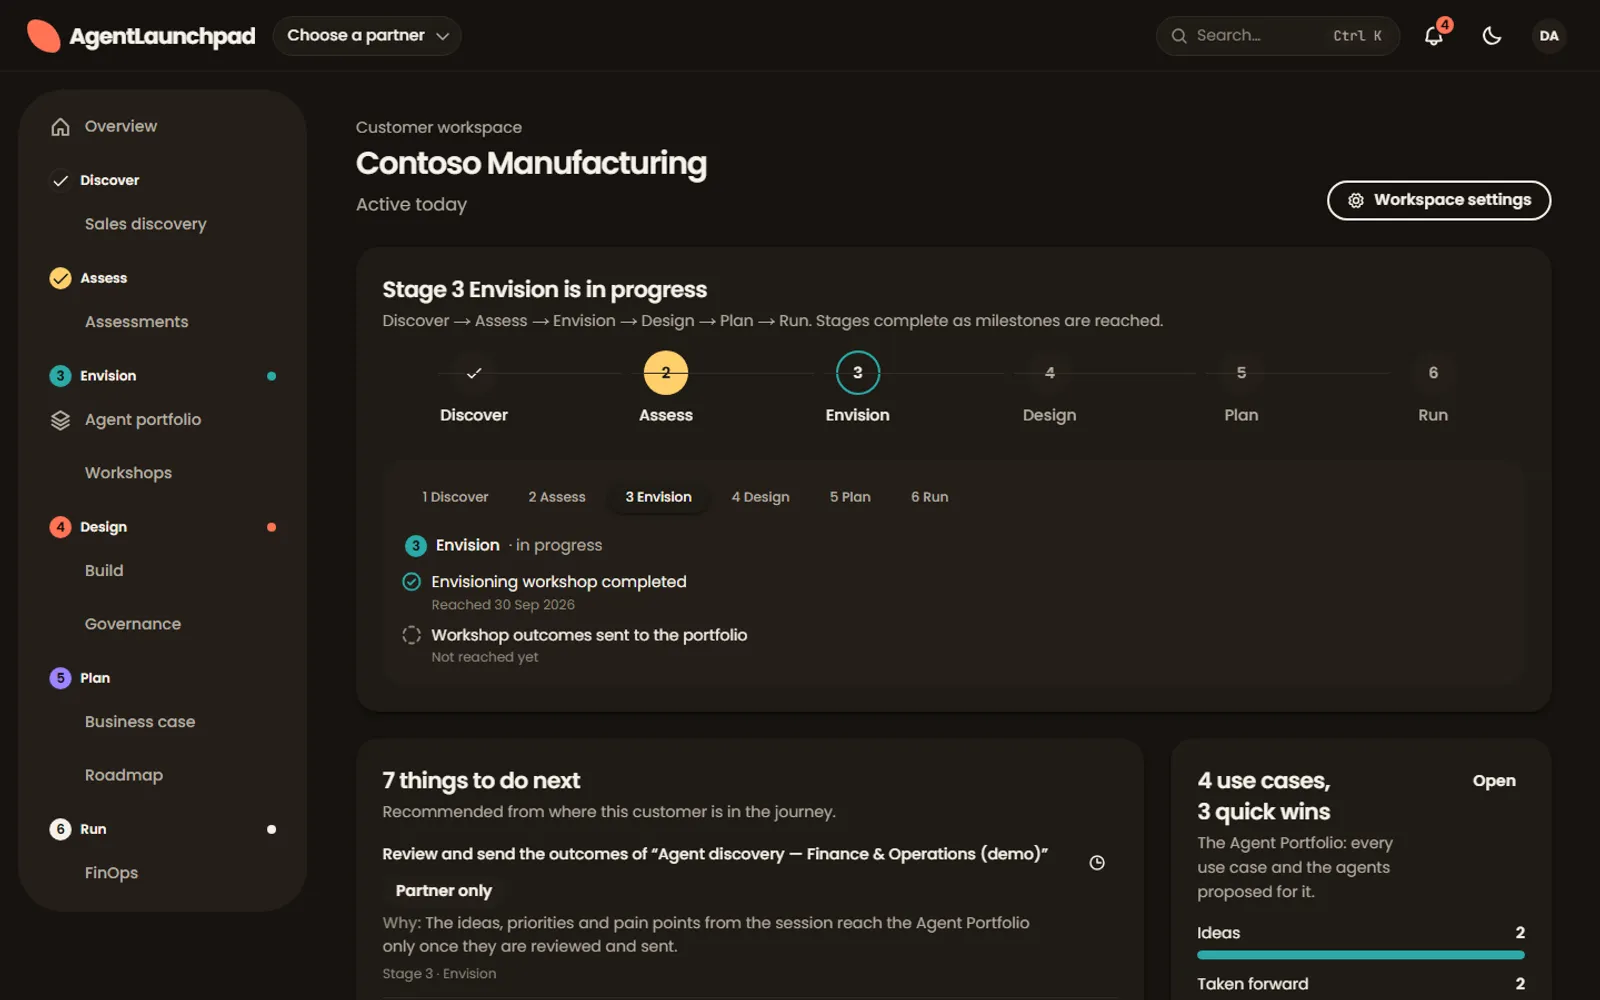Viewport: 1600px width, 1000px height.
Task: Click the Envision status dot in sidebar
Action: tap(271, 376)
